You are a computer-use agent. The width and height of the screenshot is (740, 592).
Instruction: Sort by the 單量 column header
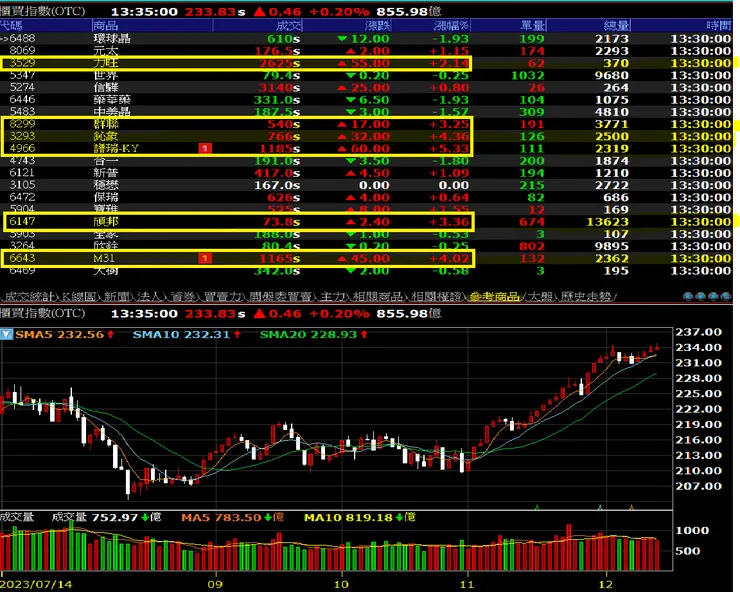pos(509,25)
